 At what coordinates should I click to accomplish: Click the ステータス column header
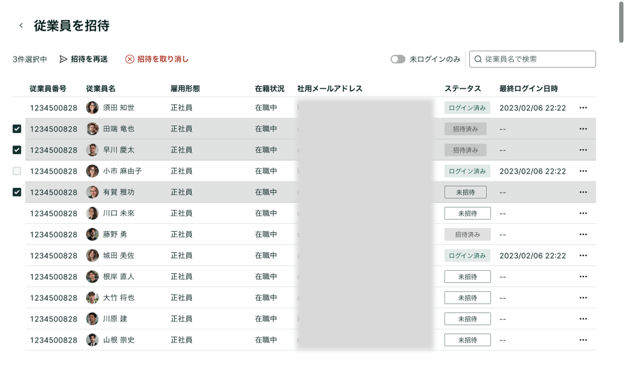pyautogui.click(x=462, y=89)
